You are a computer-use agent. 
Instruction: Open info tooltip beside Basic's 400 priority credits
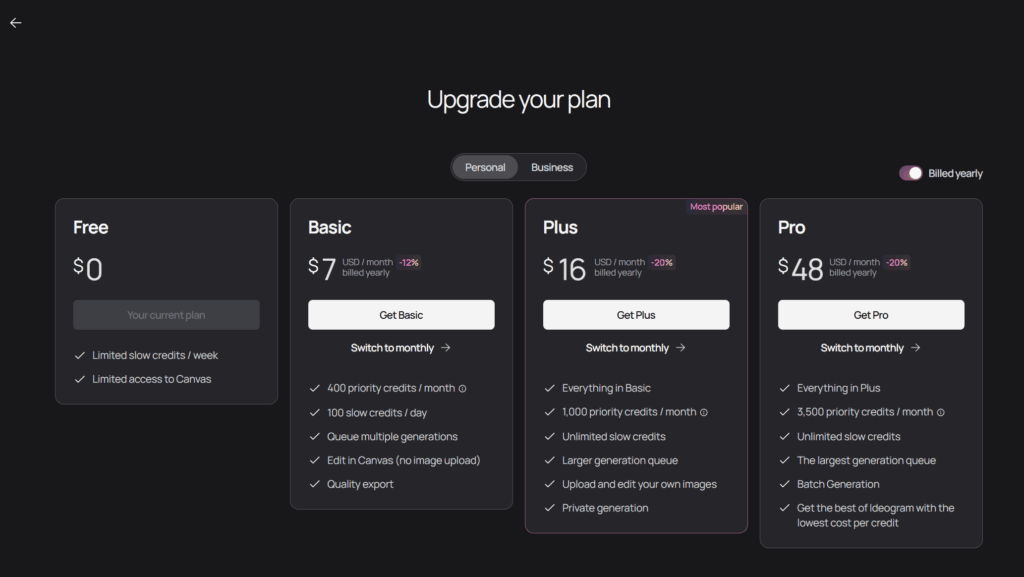point(464,388)
